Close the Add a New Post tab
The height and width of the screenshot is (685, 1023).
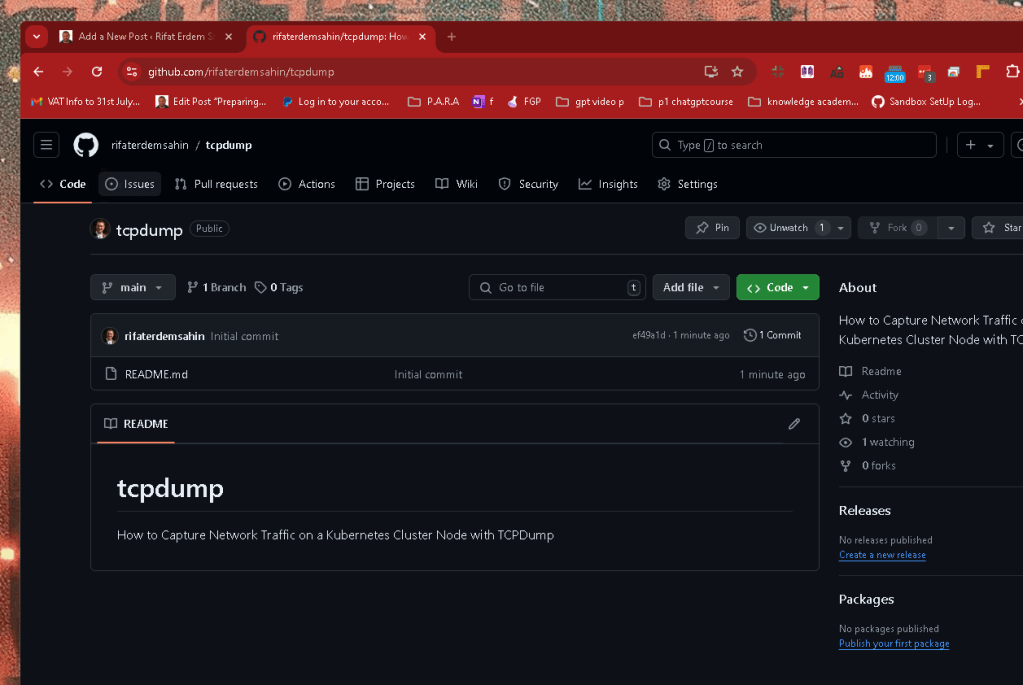[x=228, y=37]
